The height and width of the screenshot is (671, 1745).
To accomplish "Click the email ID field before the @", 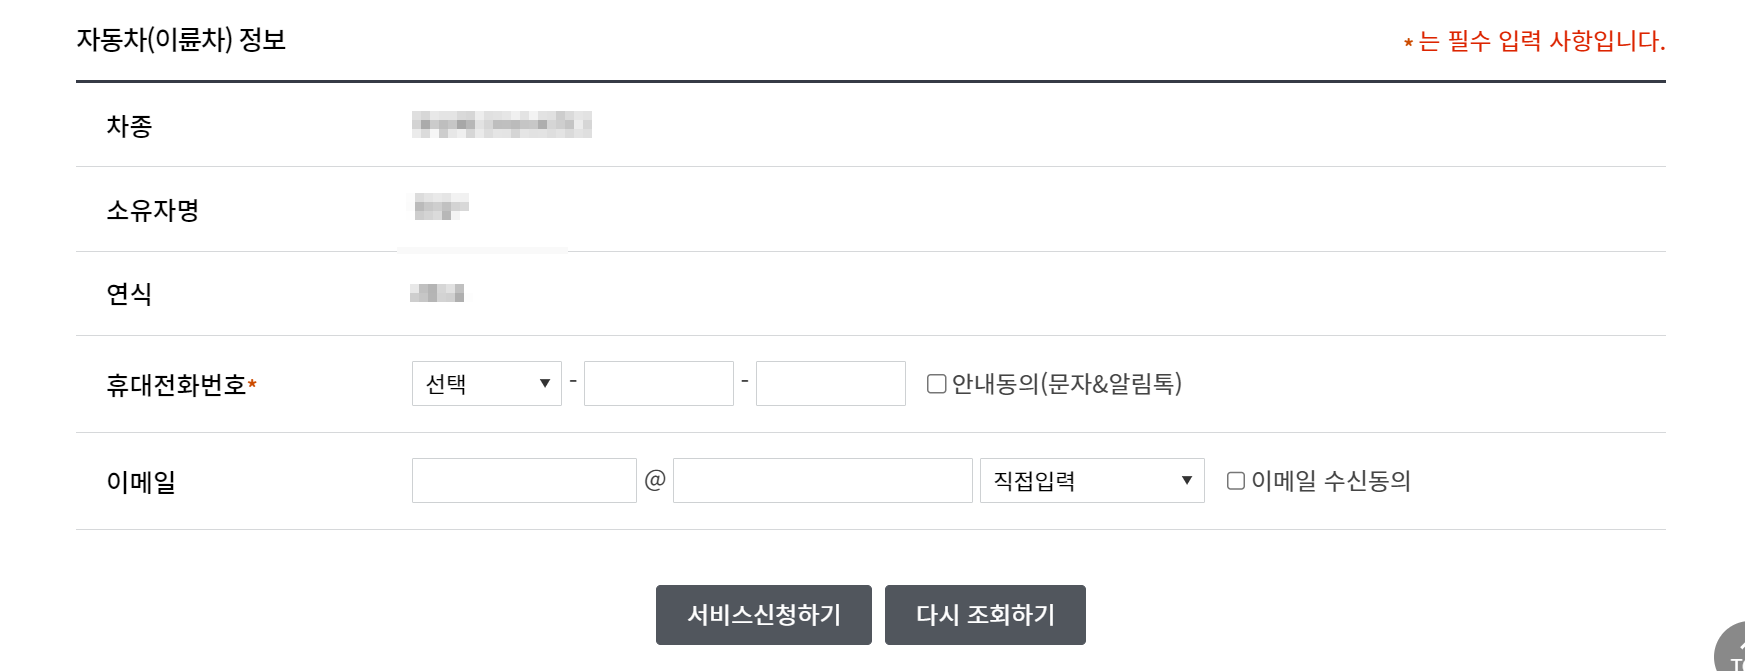I will click(x=524, y=481).
